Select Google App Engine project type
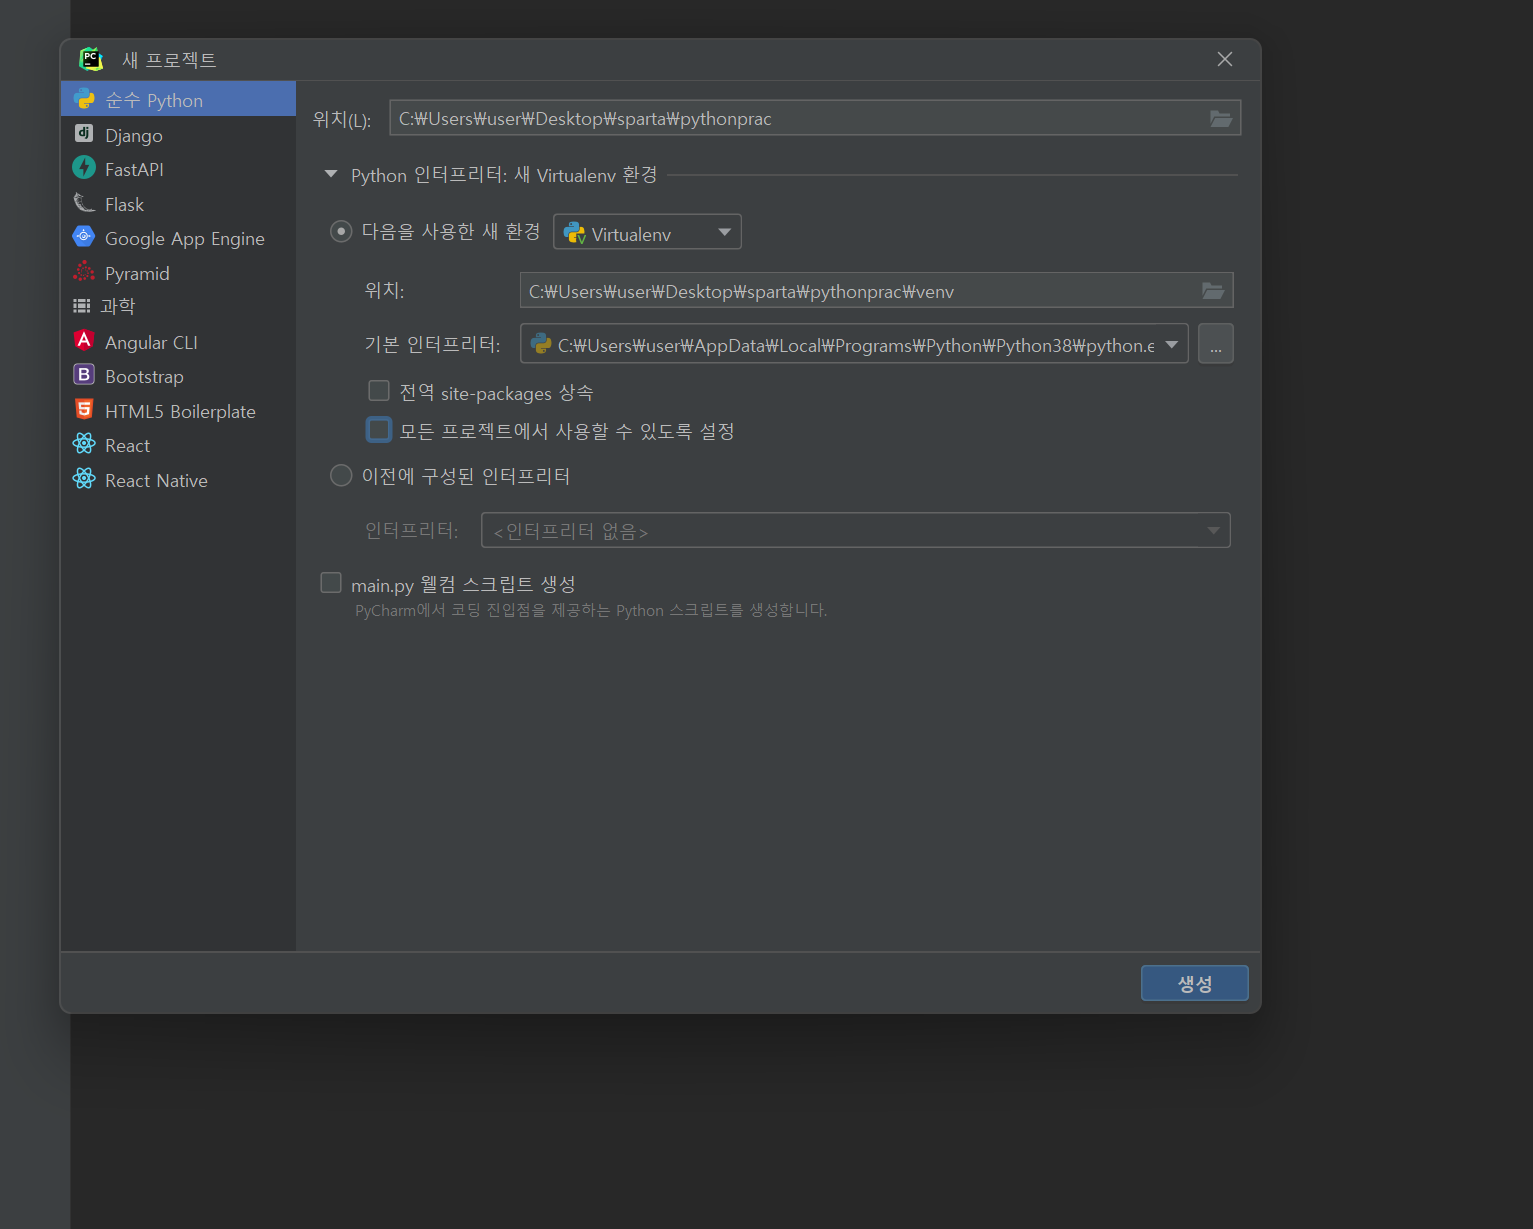1533x1229 pixels. 179,238
